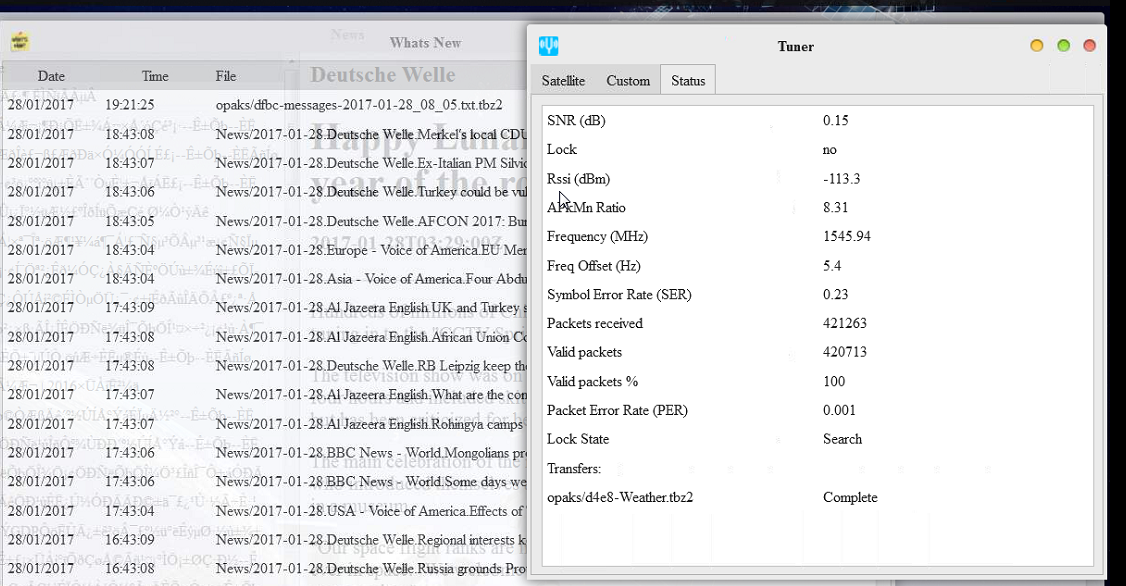Select BBC News World Mongolians row

[x=264, y=452]
